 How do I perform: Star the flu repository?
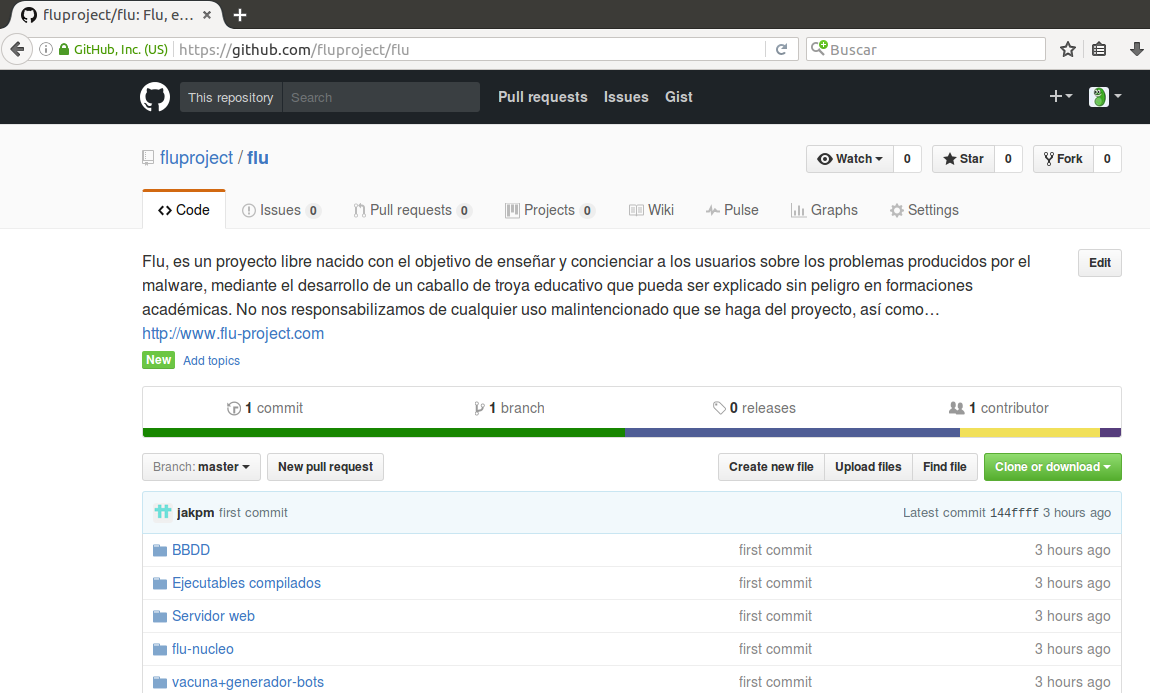963,158
